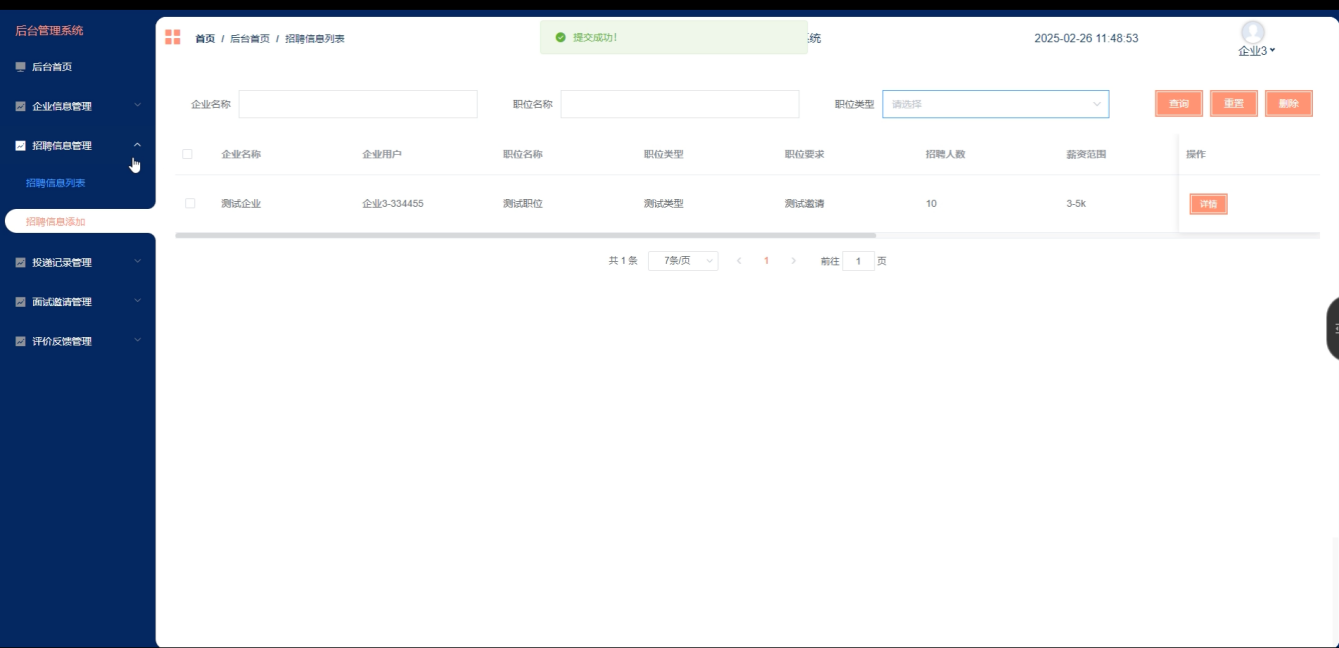The height and width of the screenshot is (648, 1339).
Task: Click the 招聘信息列表 breadcrumb text
Action: tap(315, 39)
